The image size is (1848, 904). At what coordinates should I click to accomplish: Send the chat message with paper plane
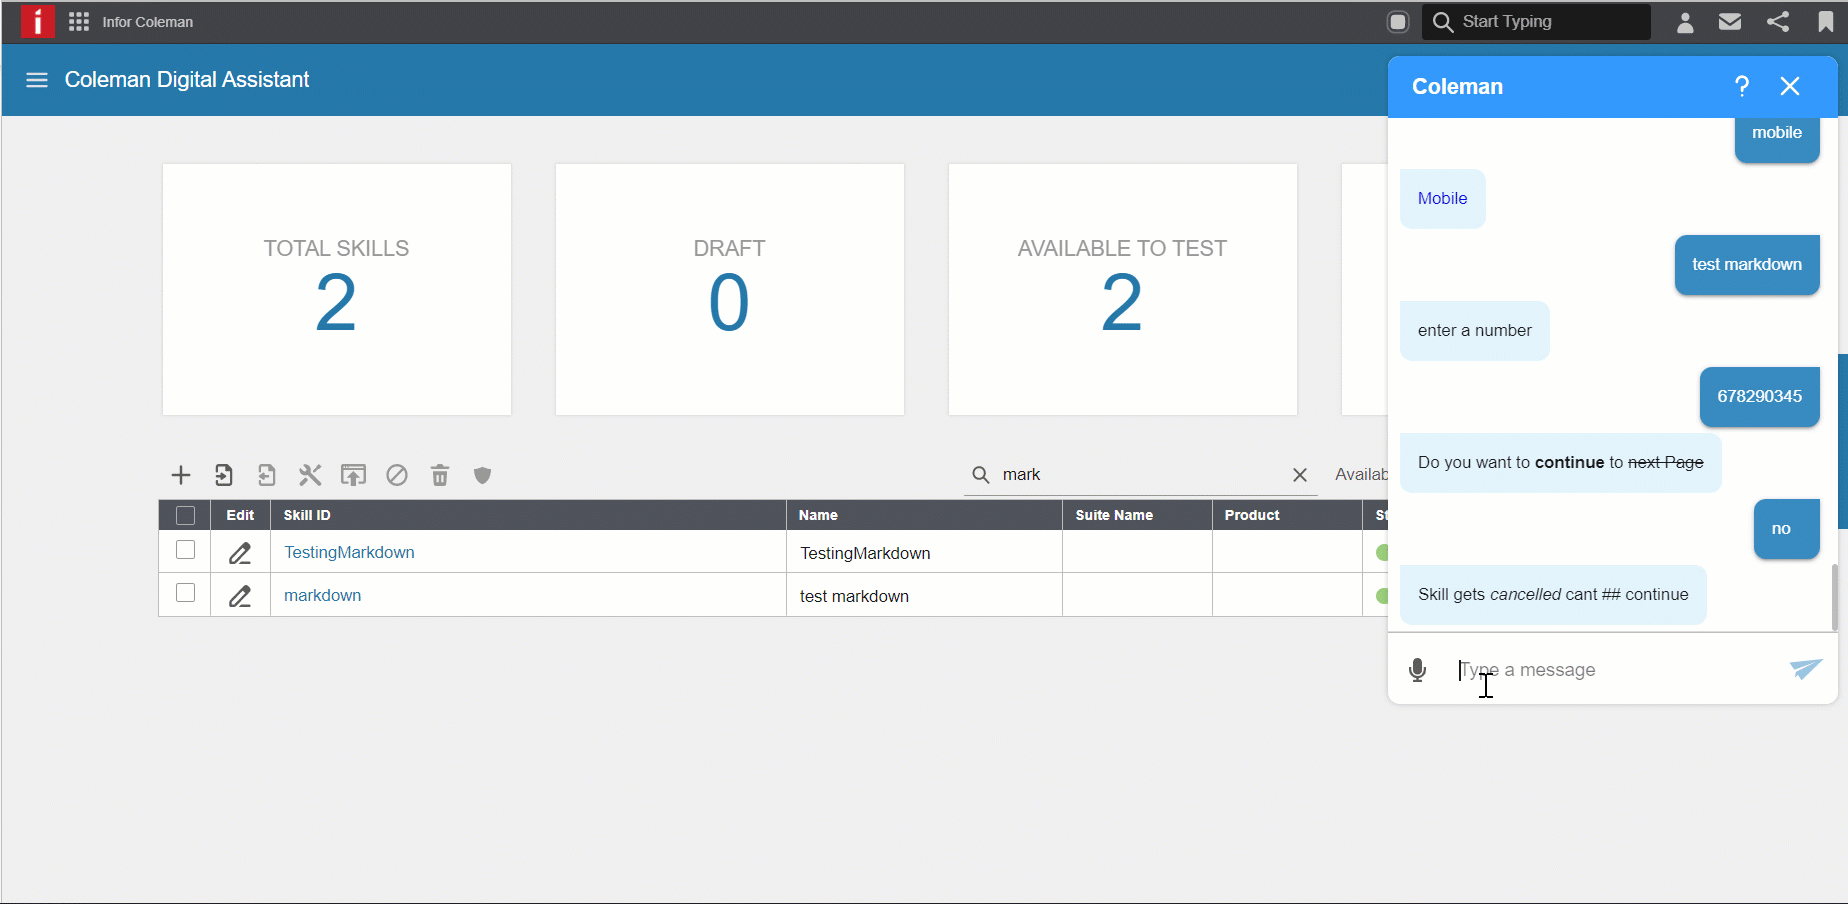tap(1806, 669)
